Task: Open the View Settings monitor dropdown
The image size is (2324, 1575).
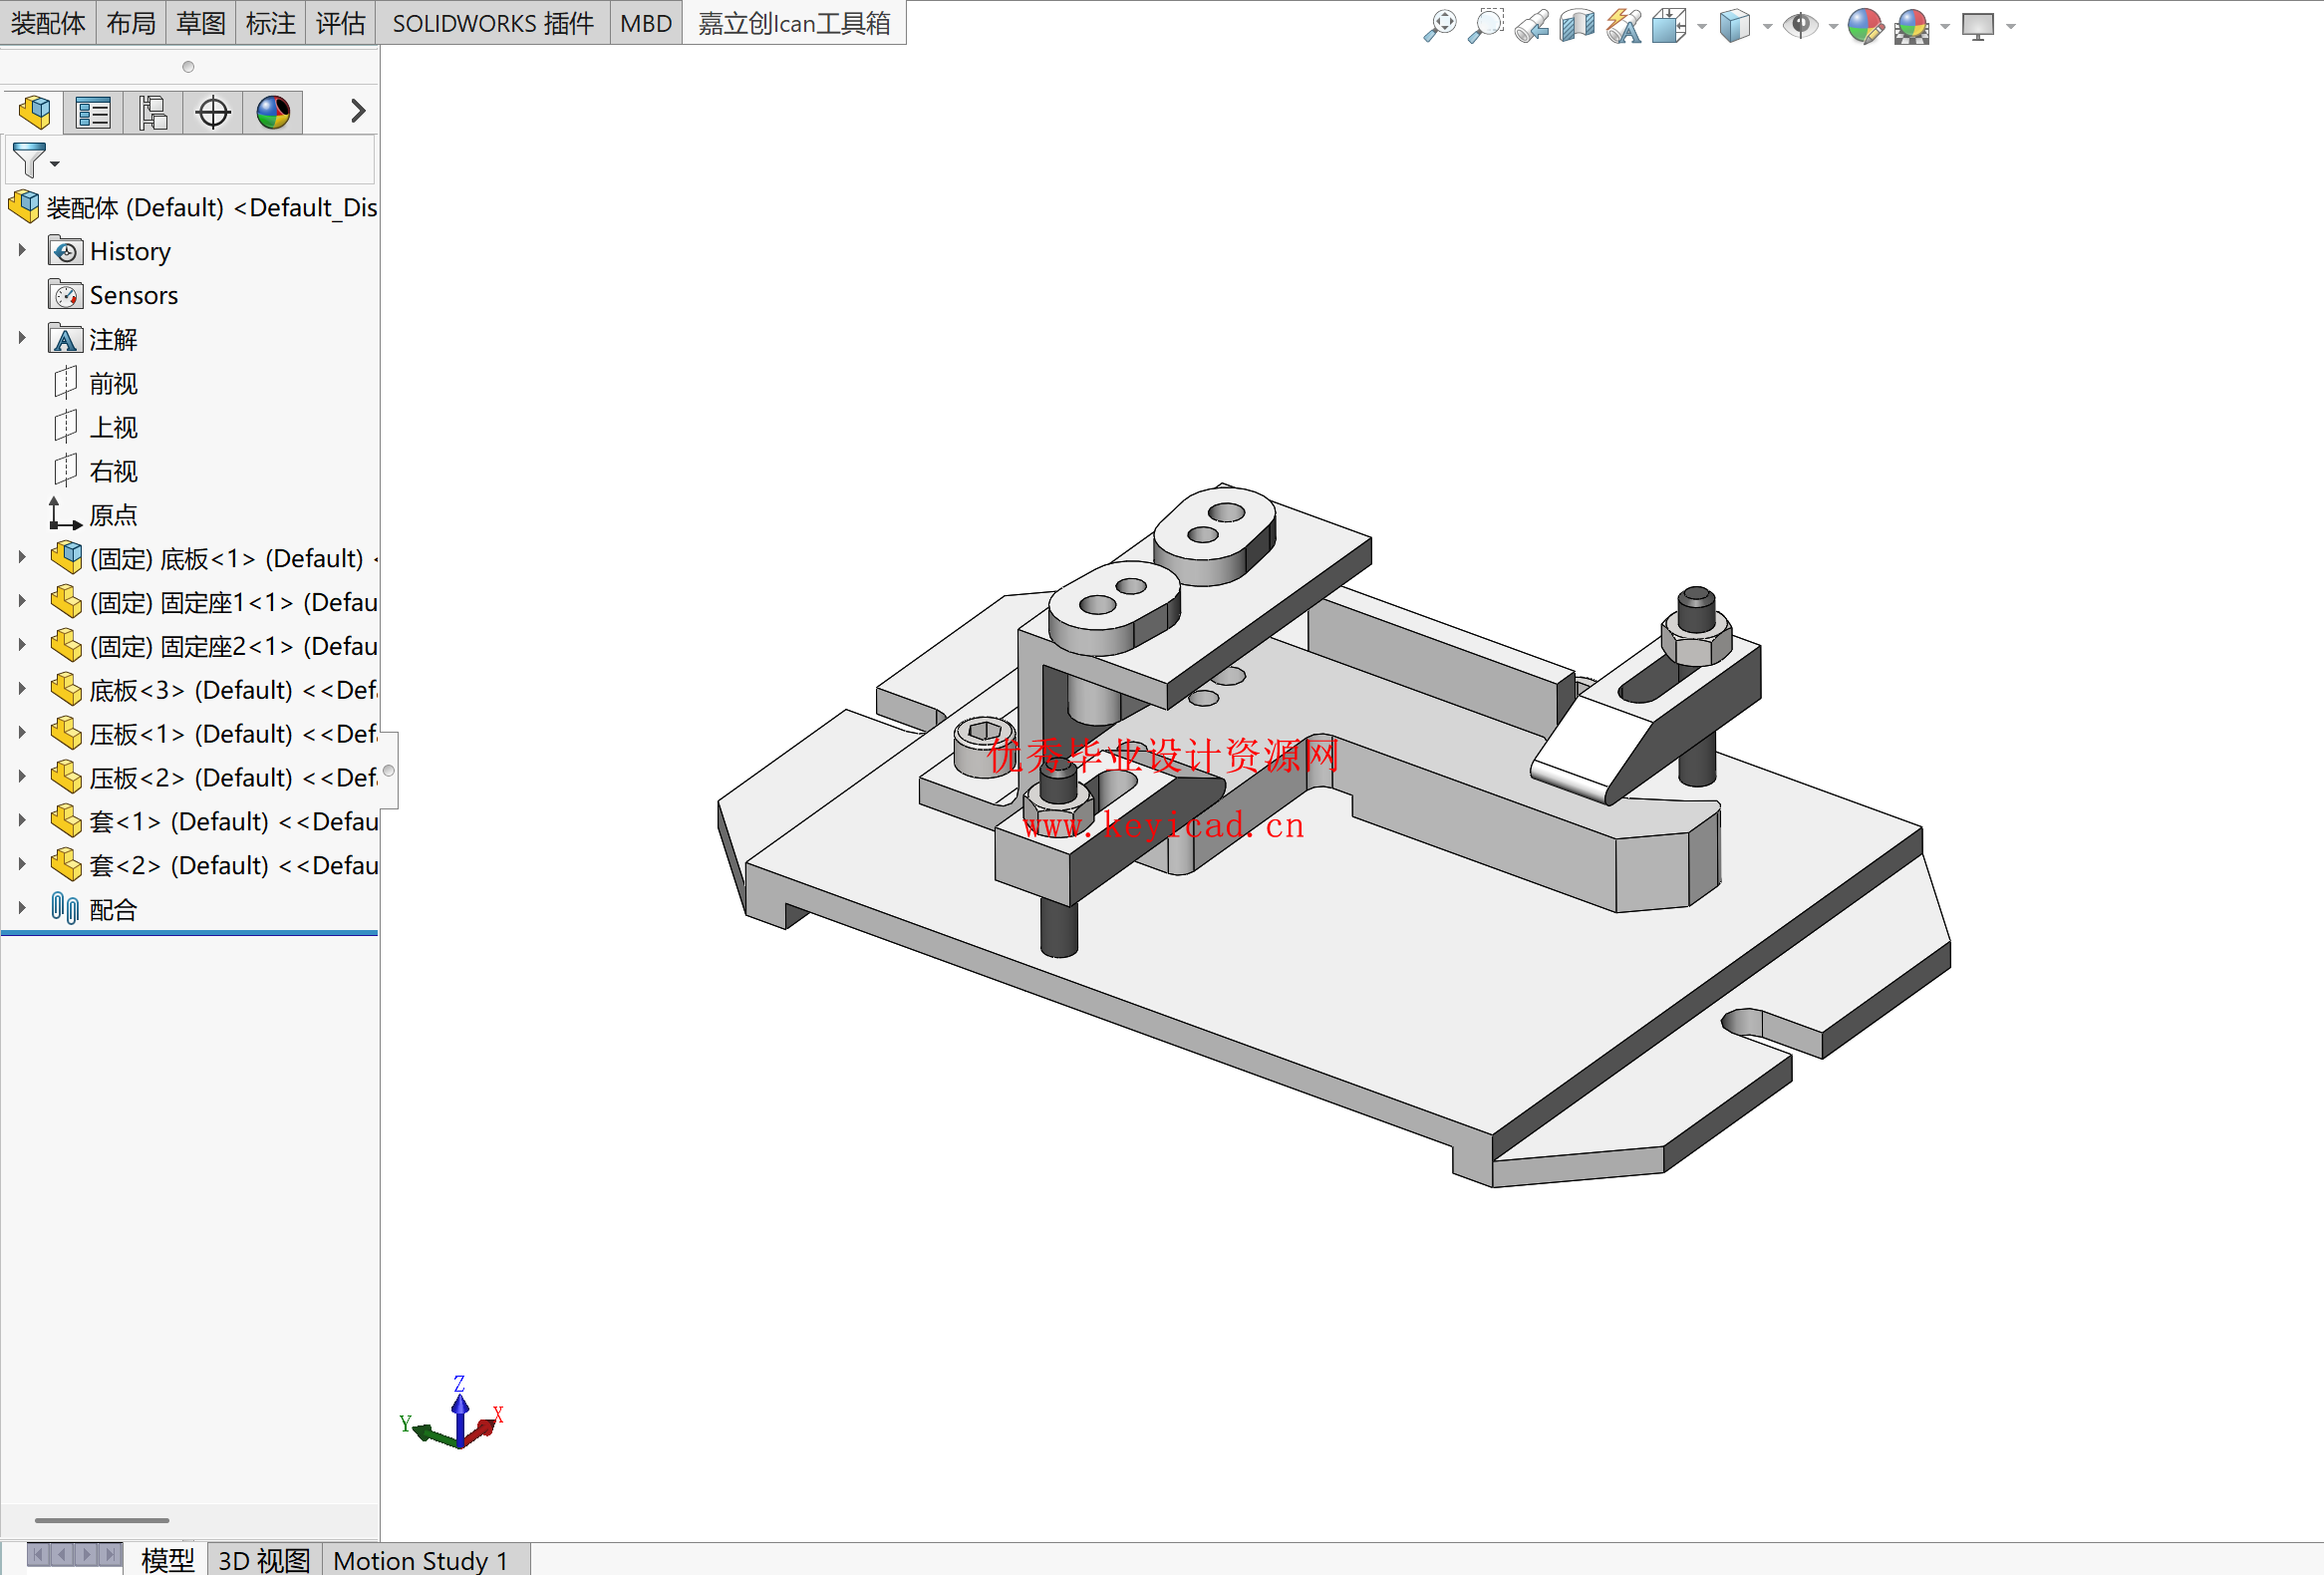Action: [2011, 26]
